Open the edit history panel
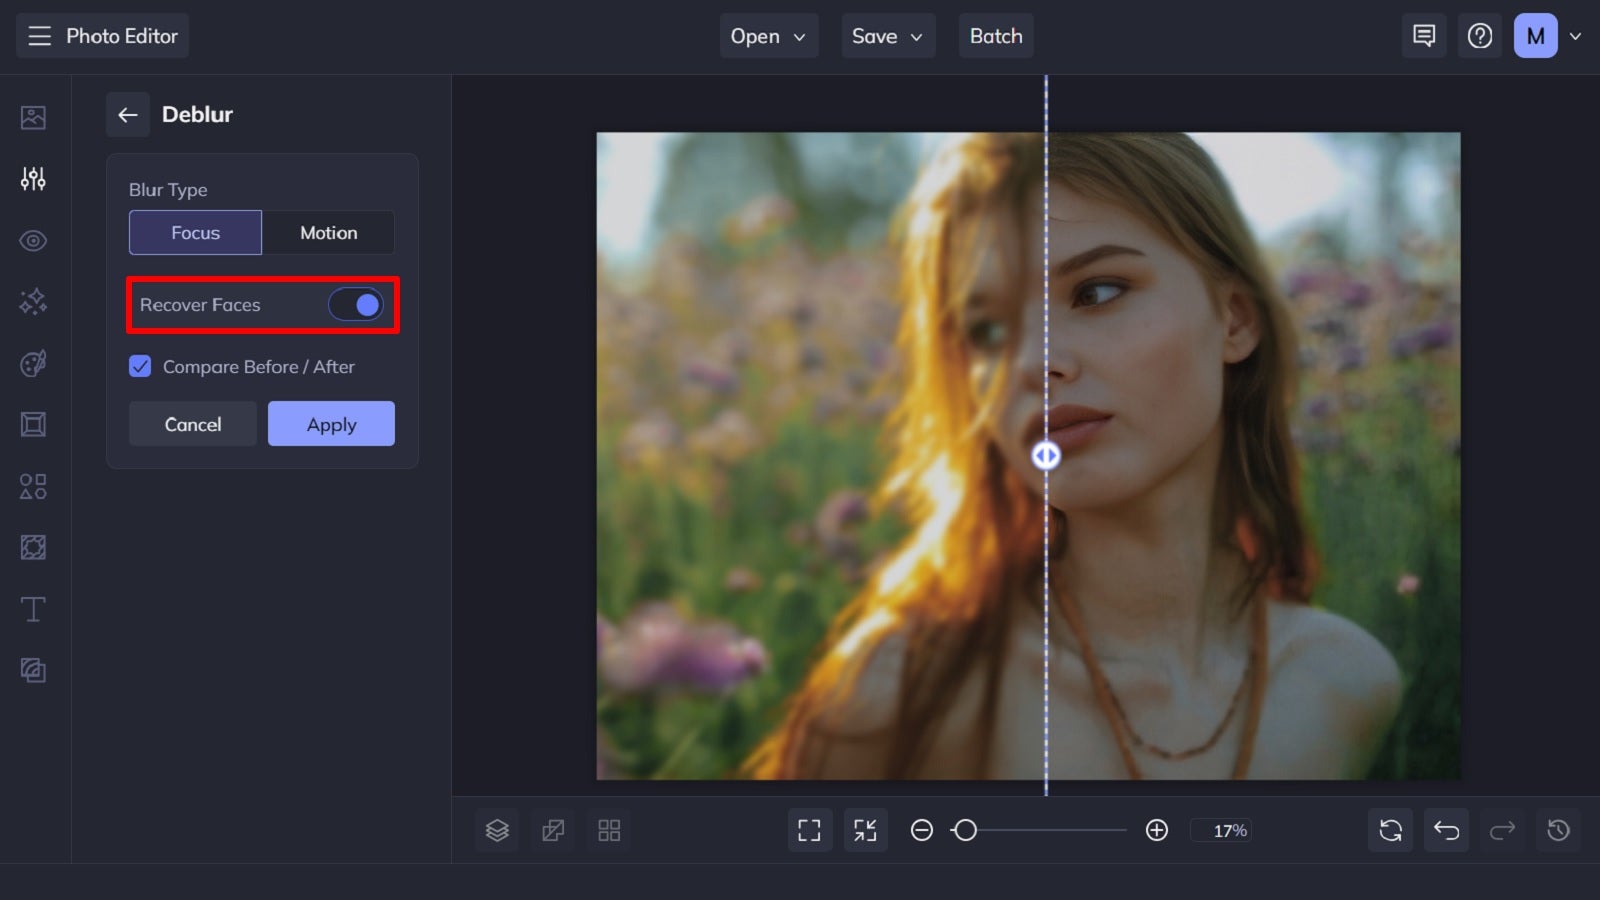Viewport: 1600px width, 900px height. point(1558,830)
